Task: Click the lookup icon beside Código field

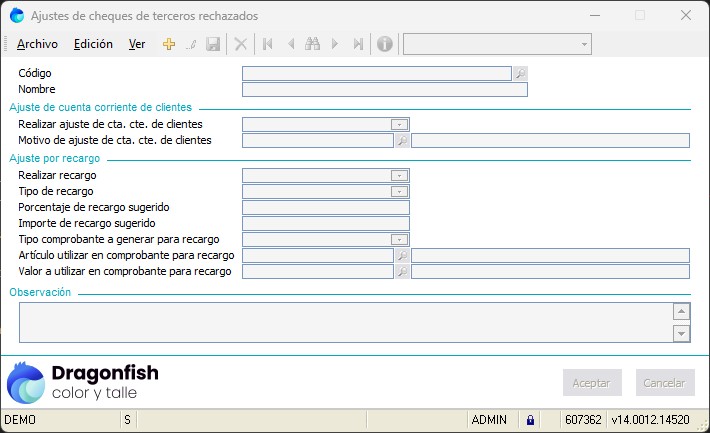Action: click(x=519, y=73)
